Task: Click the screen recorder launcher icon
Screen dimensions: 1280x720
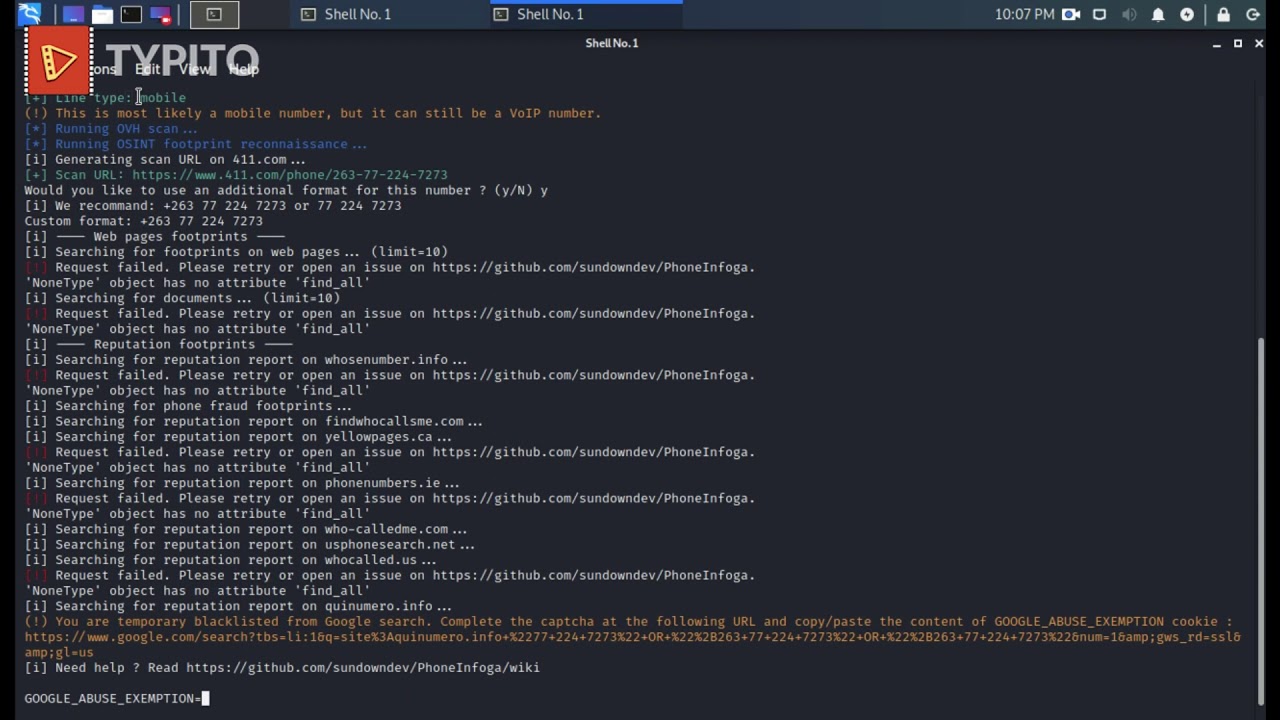Action: [x=160, y=14]
